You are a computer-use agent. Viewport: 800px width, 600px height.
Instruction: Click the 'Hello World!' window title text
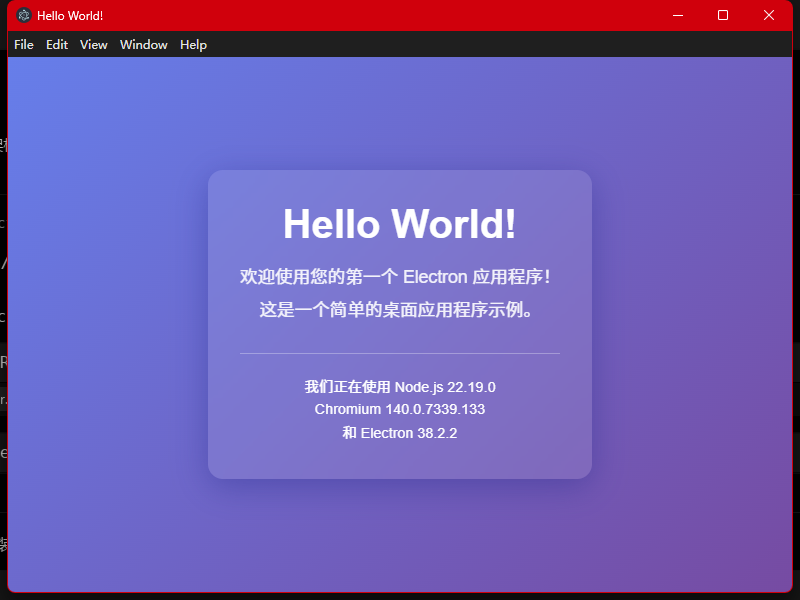[x=70, y=16]
